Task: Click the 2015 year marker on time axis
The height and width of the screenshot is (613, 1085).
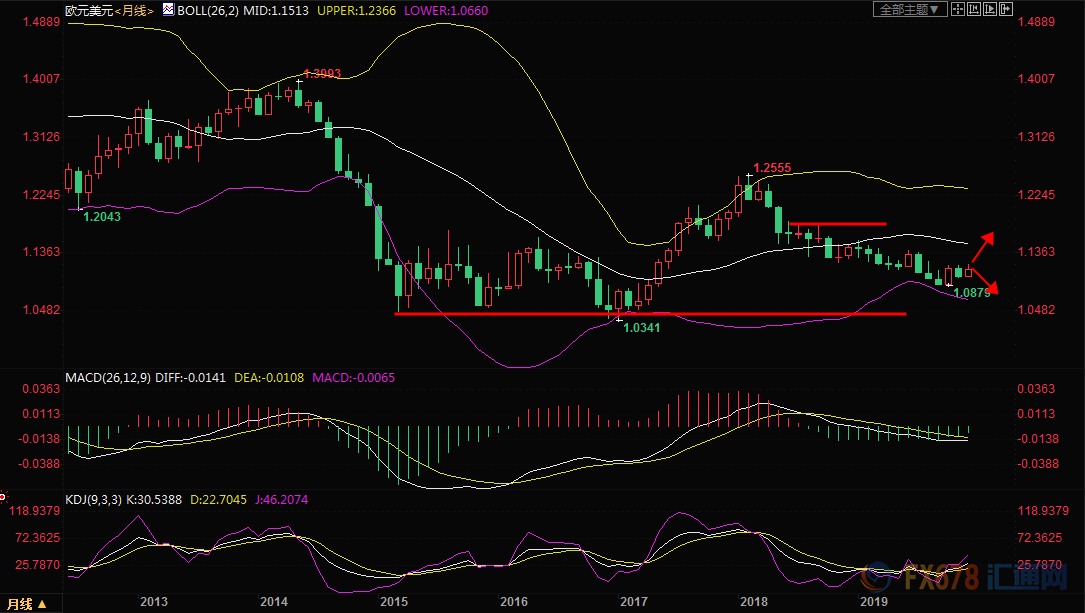Action: point(393,601)
